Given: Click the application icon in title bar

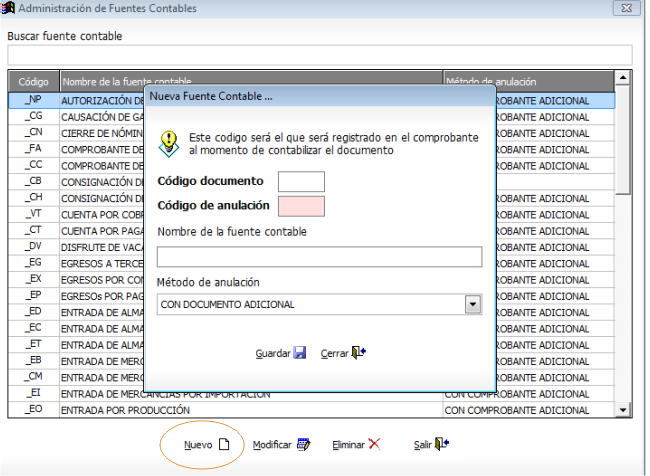Looking at the screenshot, I should click(8, 8).
